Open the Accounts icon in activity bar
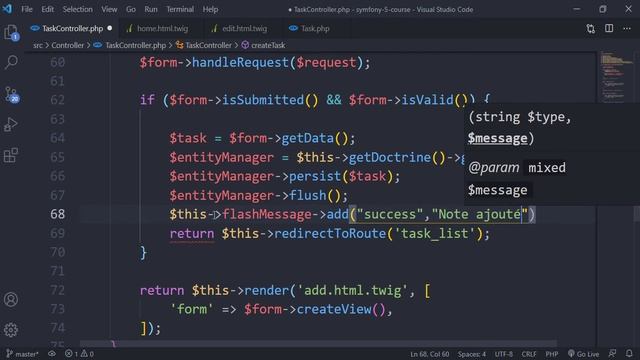This screenshot has height=360, width=640. (11, 300)
